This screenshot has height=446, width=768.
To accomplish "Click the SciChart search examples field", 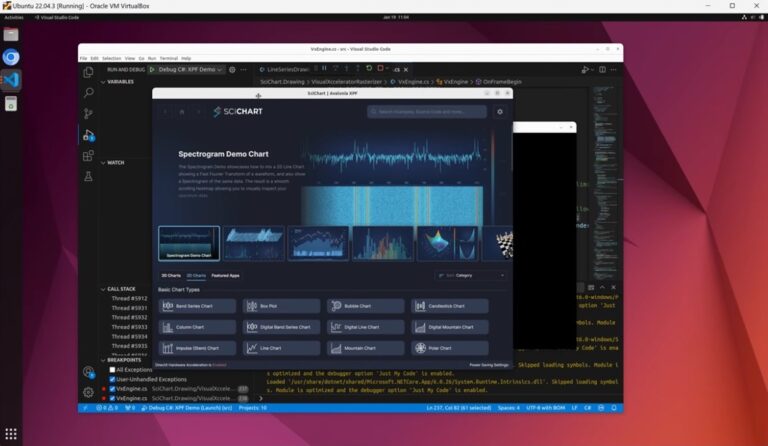I will 427,112.
